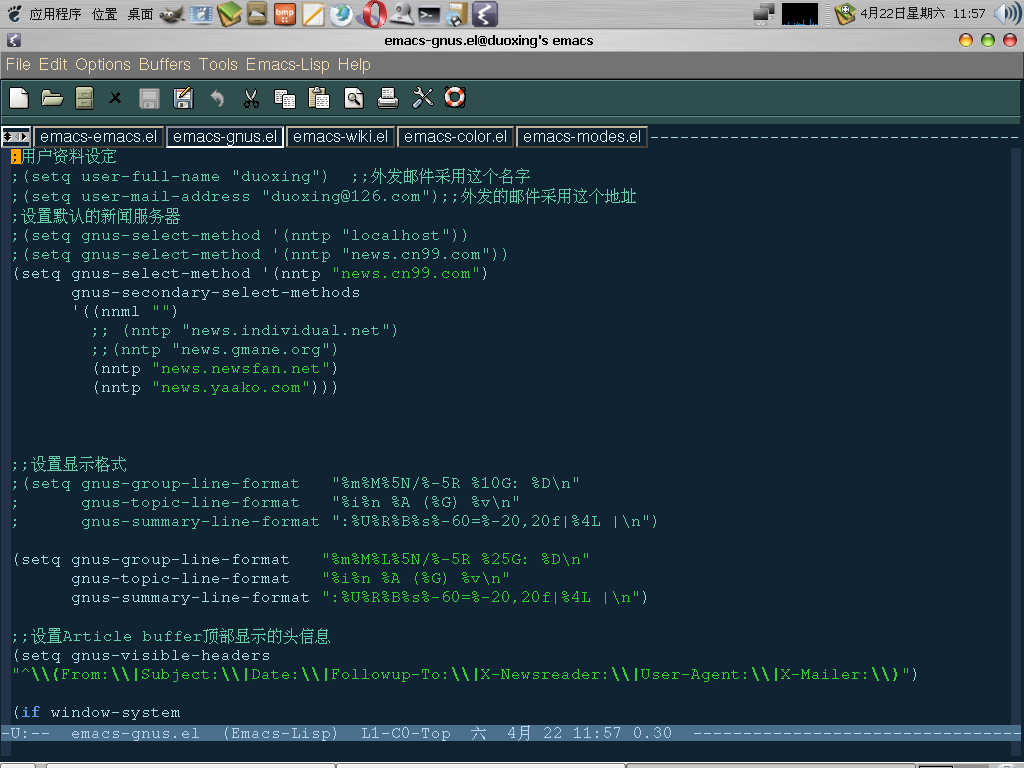
Task: Click the X kill buffer icon
Action: 115,98
